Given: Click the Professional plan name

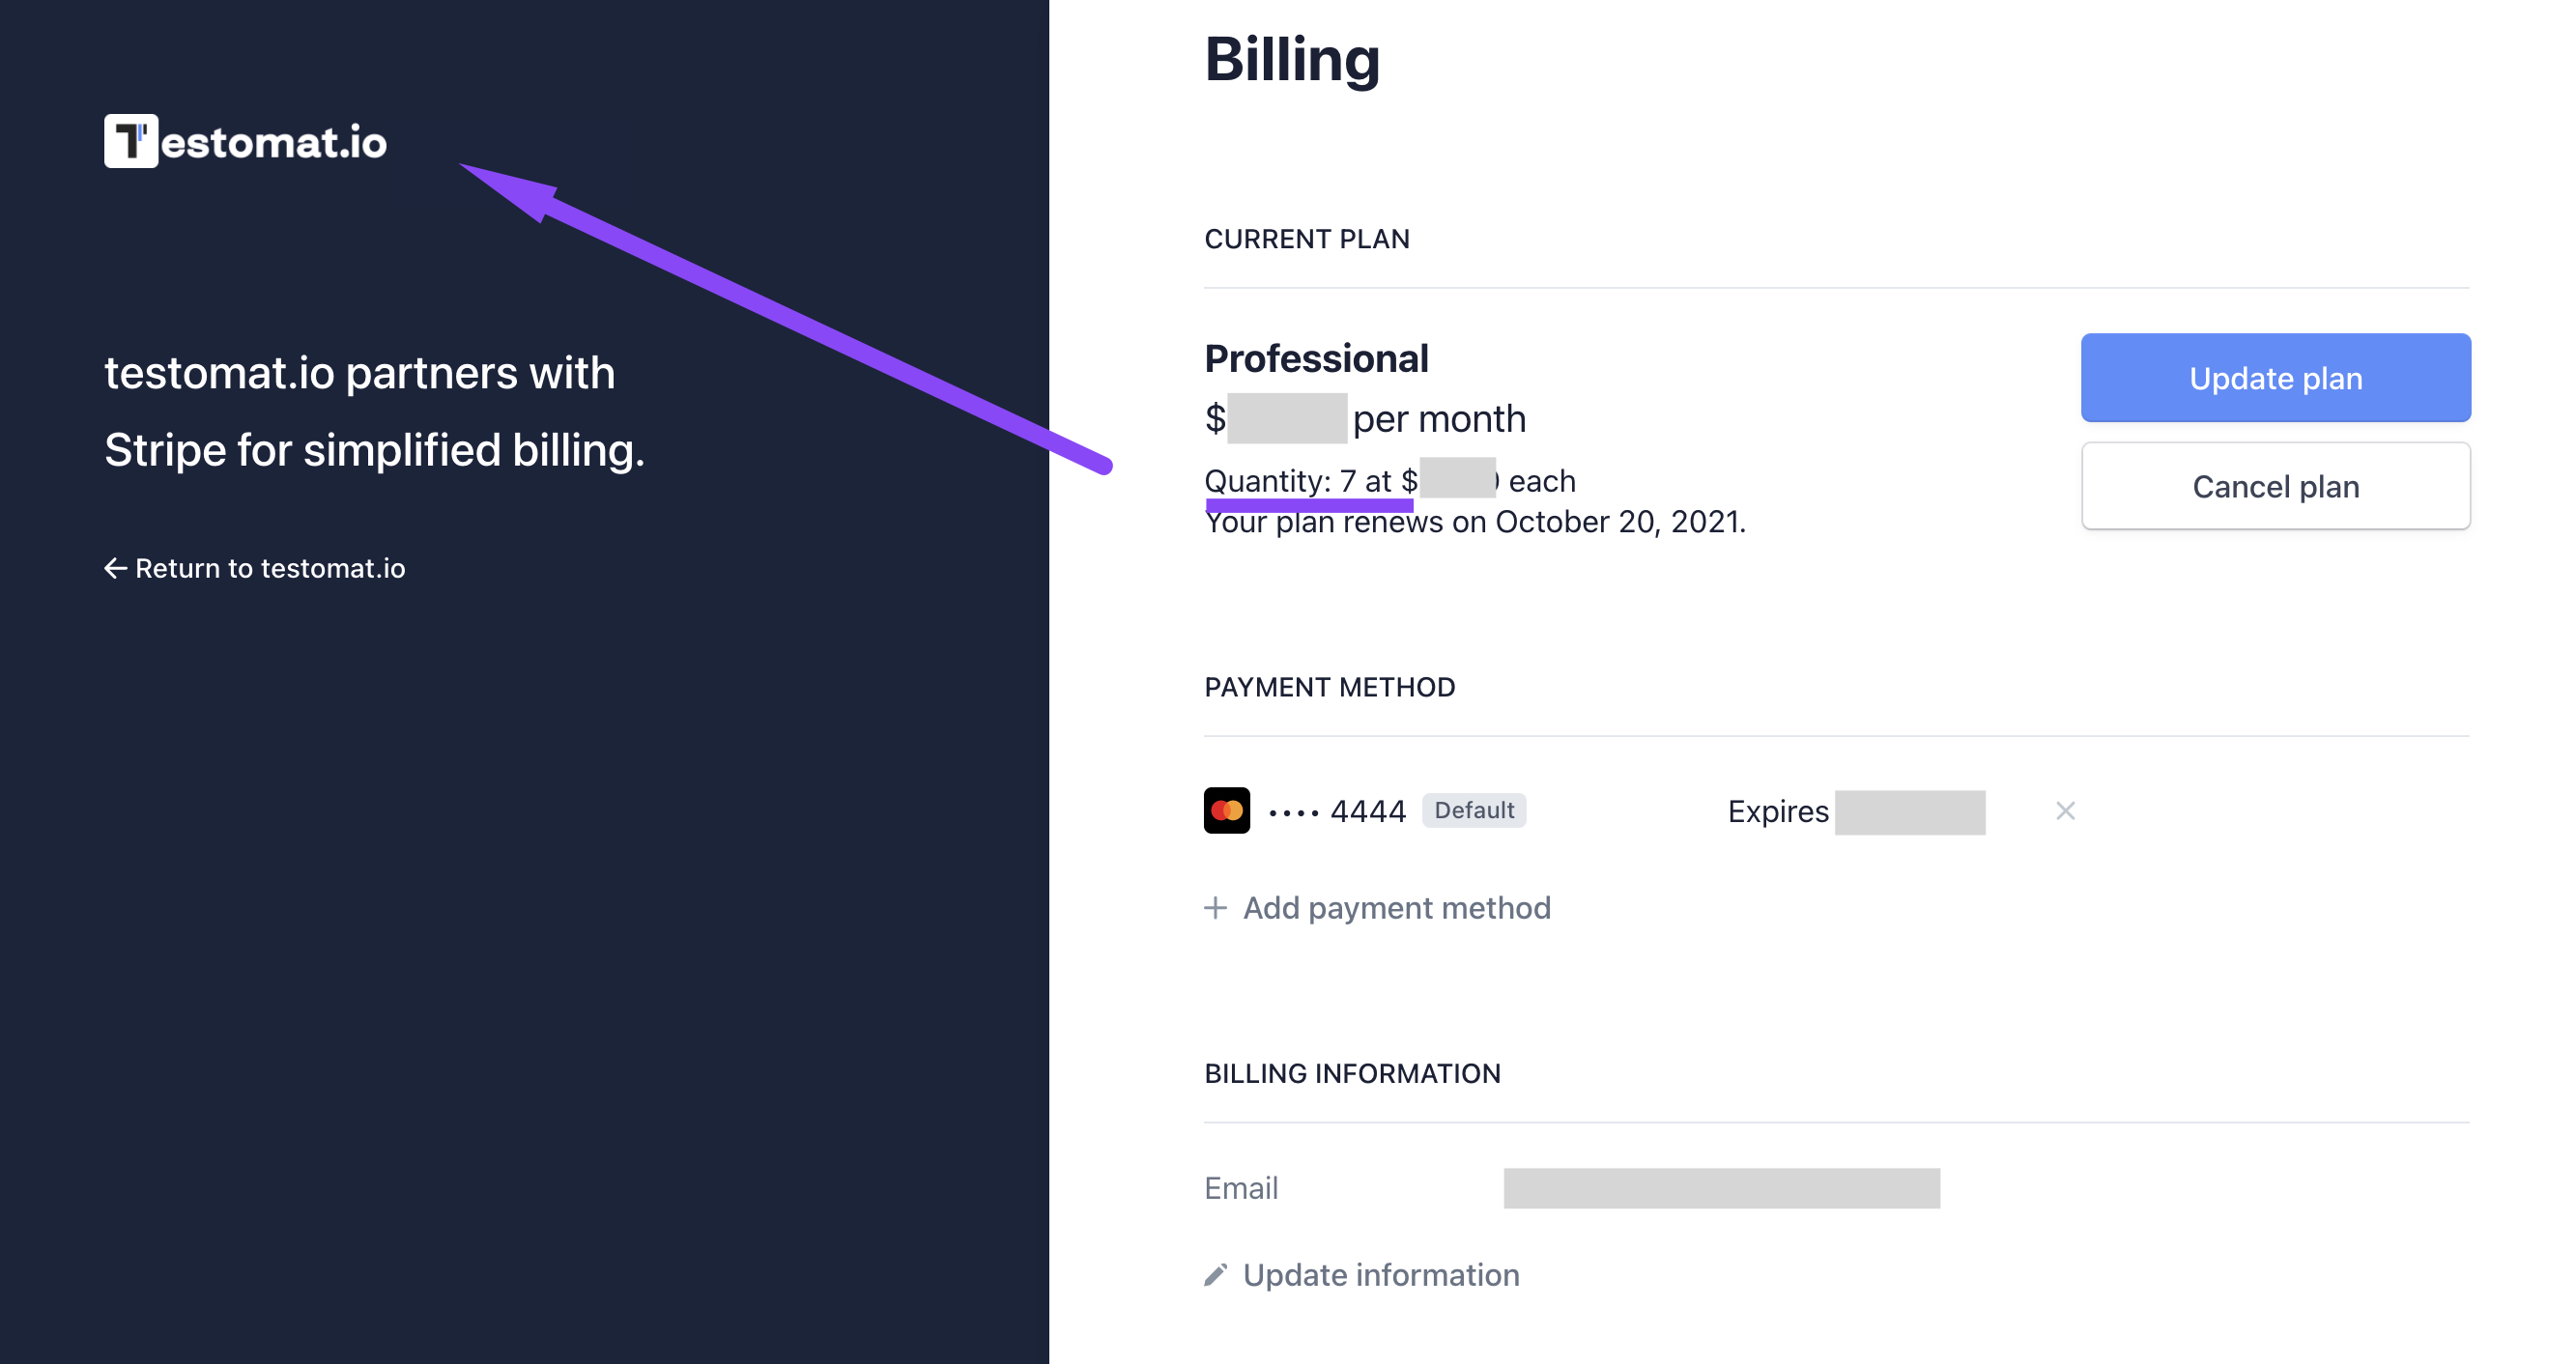Looking at the screenshot, I should click(1316, 358).
